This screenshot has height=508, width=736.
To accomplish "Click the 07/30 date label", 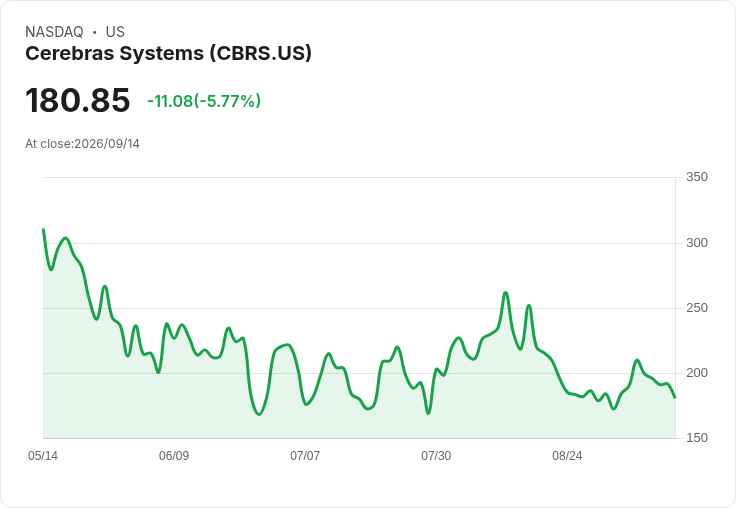I will pyautogui.click(x=436, y=456).
